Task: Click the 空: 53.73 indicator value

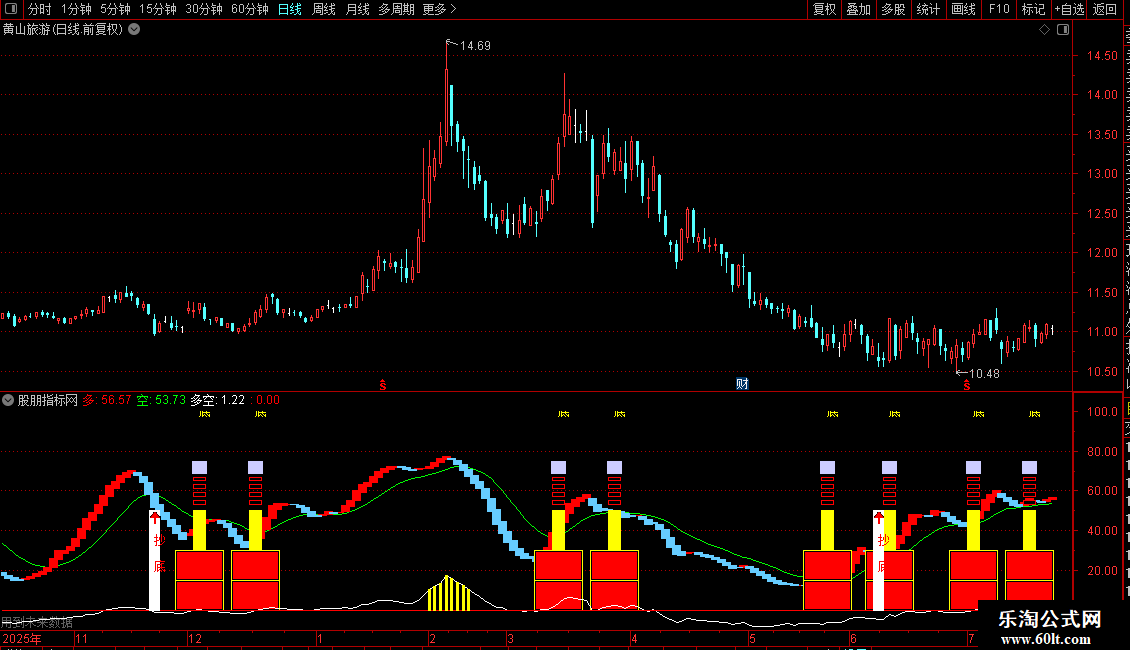Action: tap(161, 400)
